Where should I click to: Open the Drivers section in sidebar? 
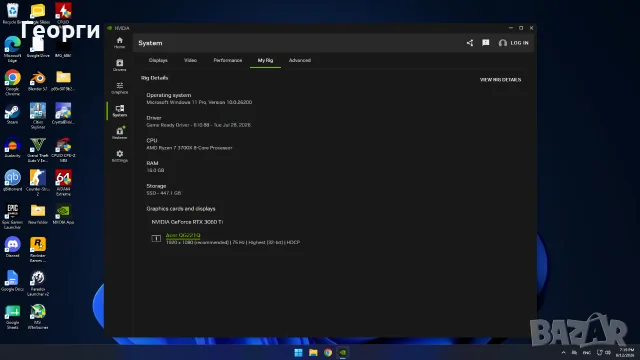tap(120, 65)
